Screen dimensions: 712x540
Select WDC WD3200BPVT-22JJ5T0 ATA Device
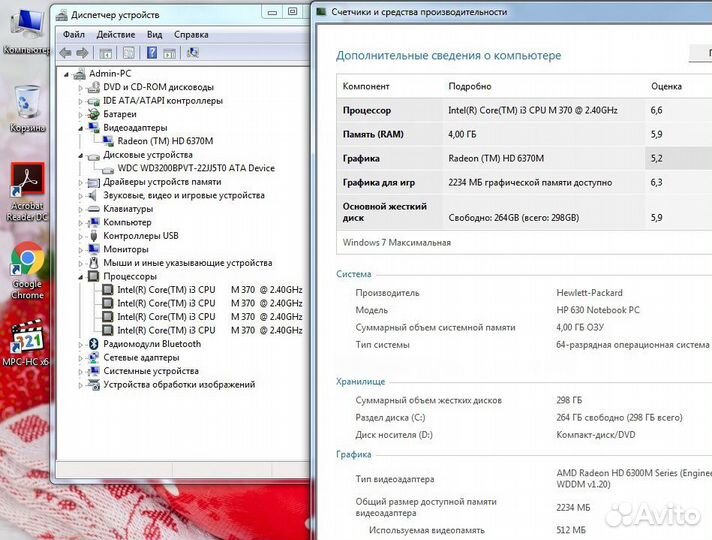coord(196,168)
